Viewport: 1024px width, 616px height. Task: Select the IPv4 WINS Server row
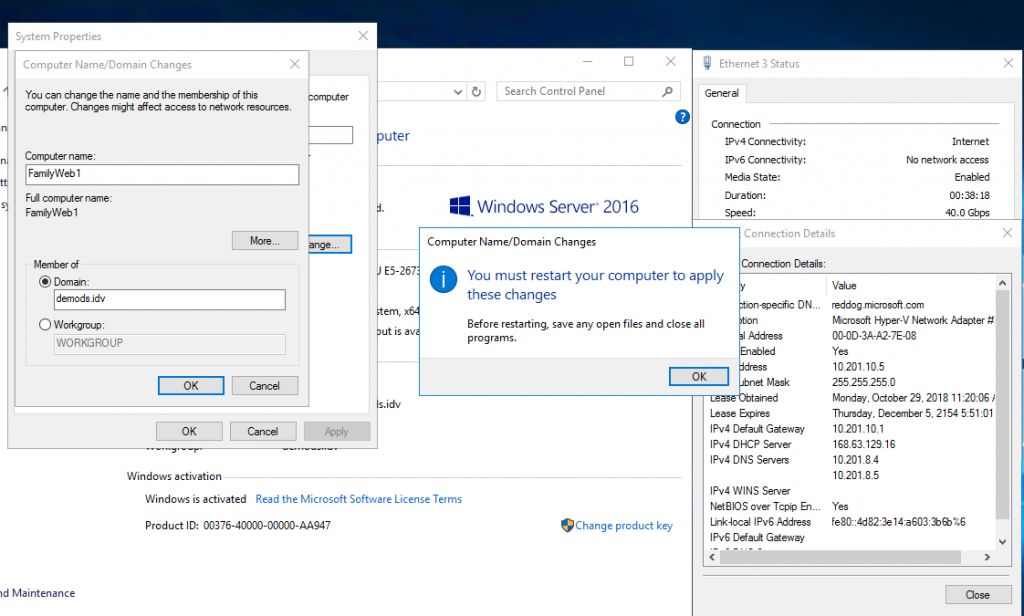click(852, 491)
